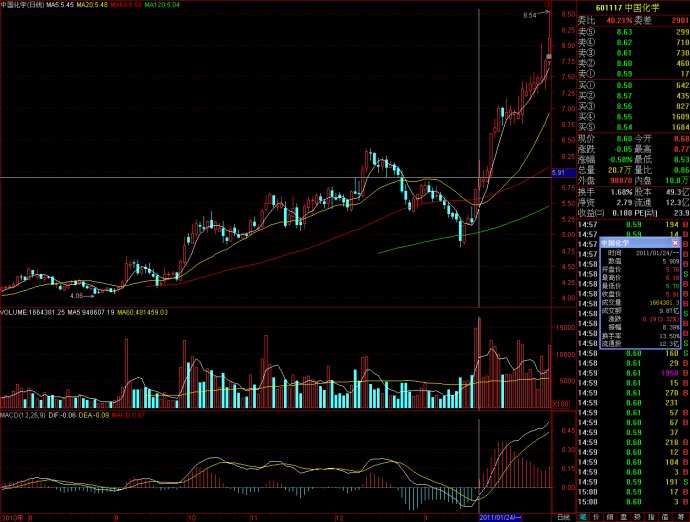Click the 8.54 high price label
The image size is (690, 522).
(x=529, y=16)
